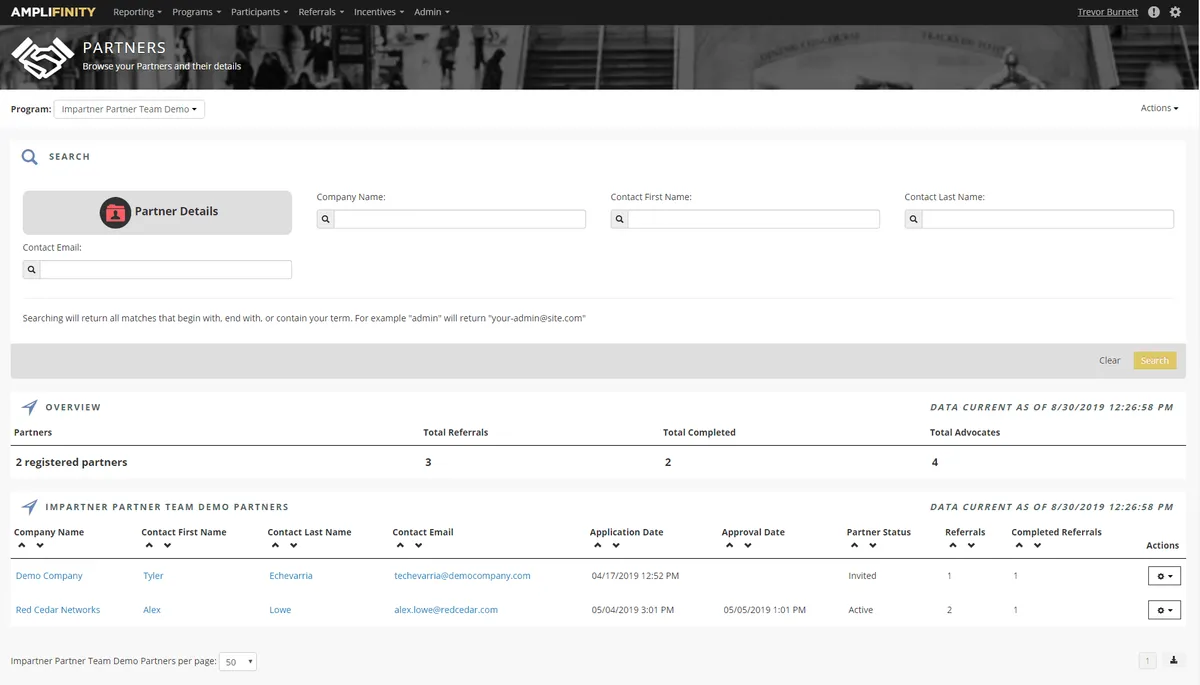This screenshot has height=685, width=1200.
Task: Open the Program selector dropdown
Action: tap(128, 108)
